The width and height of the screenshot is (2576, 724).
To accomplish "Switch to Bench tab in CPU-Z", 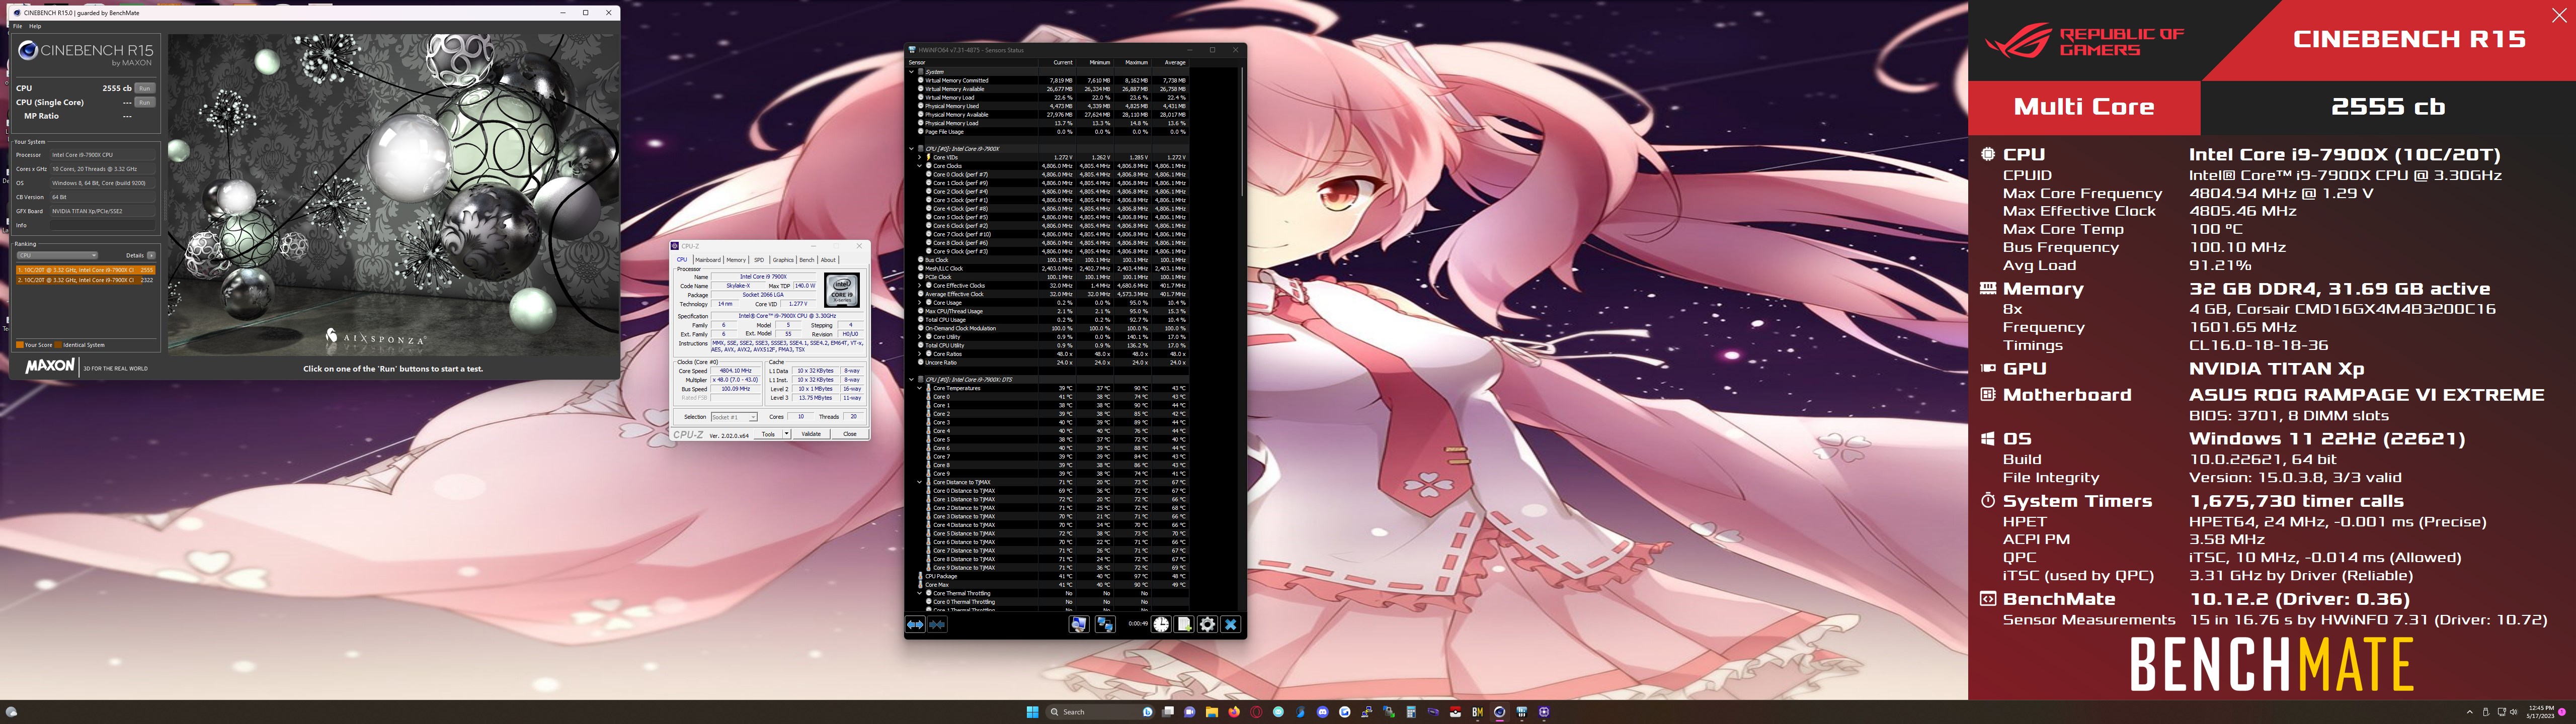I will (x=808, y=260).
